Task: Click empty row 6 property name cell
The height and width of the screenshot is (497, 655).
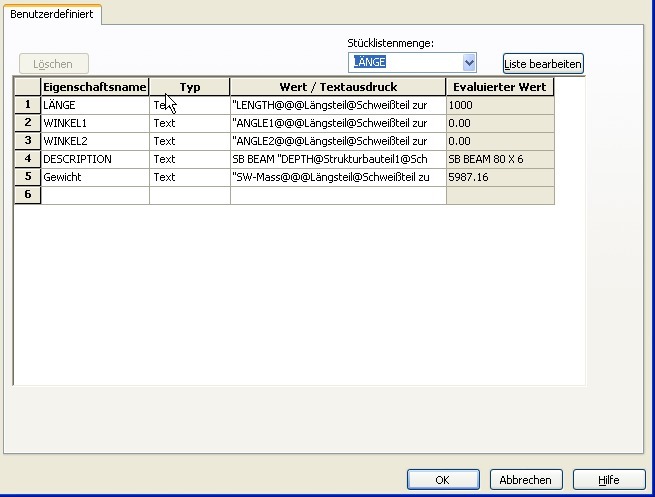Action: 95,195
